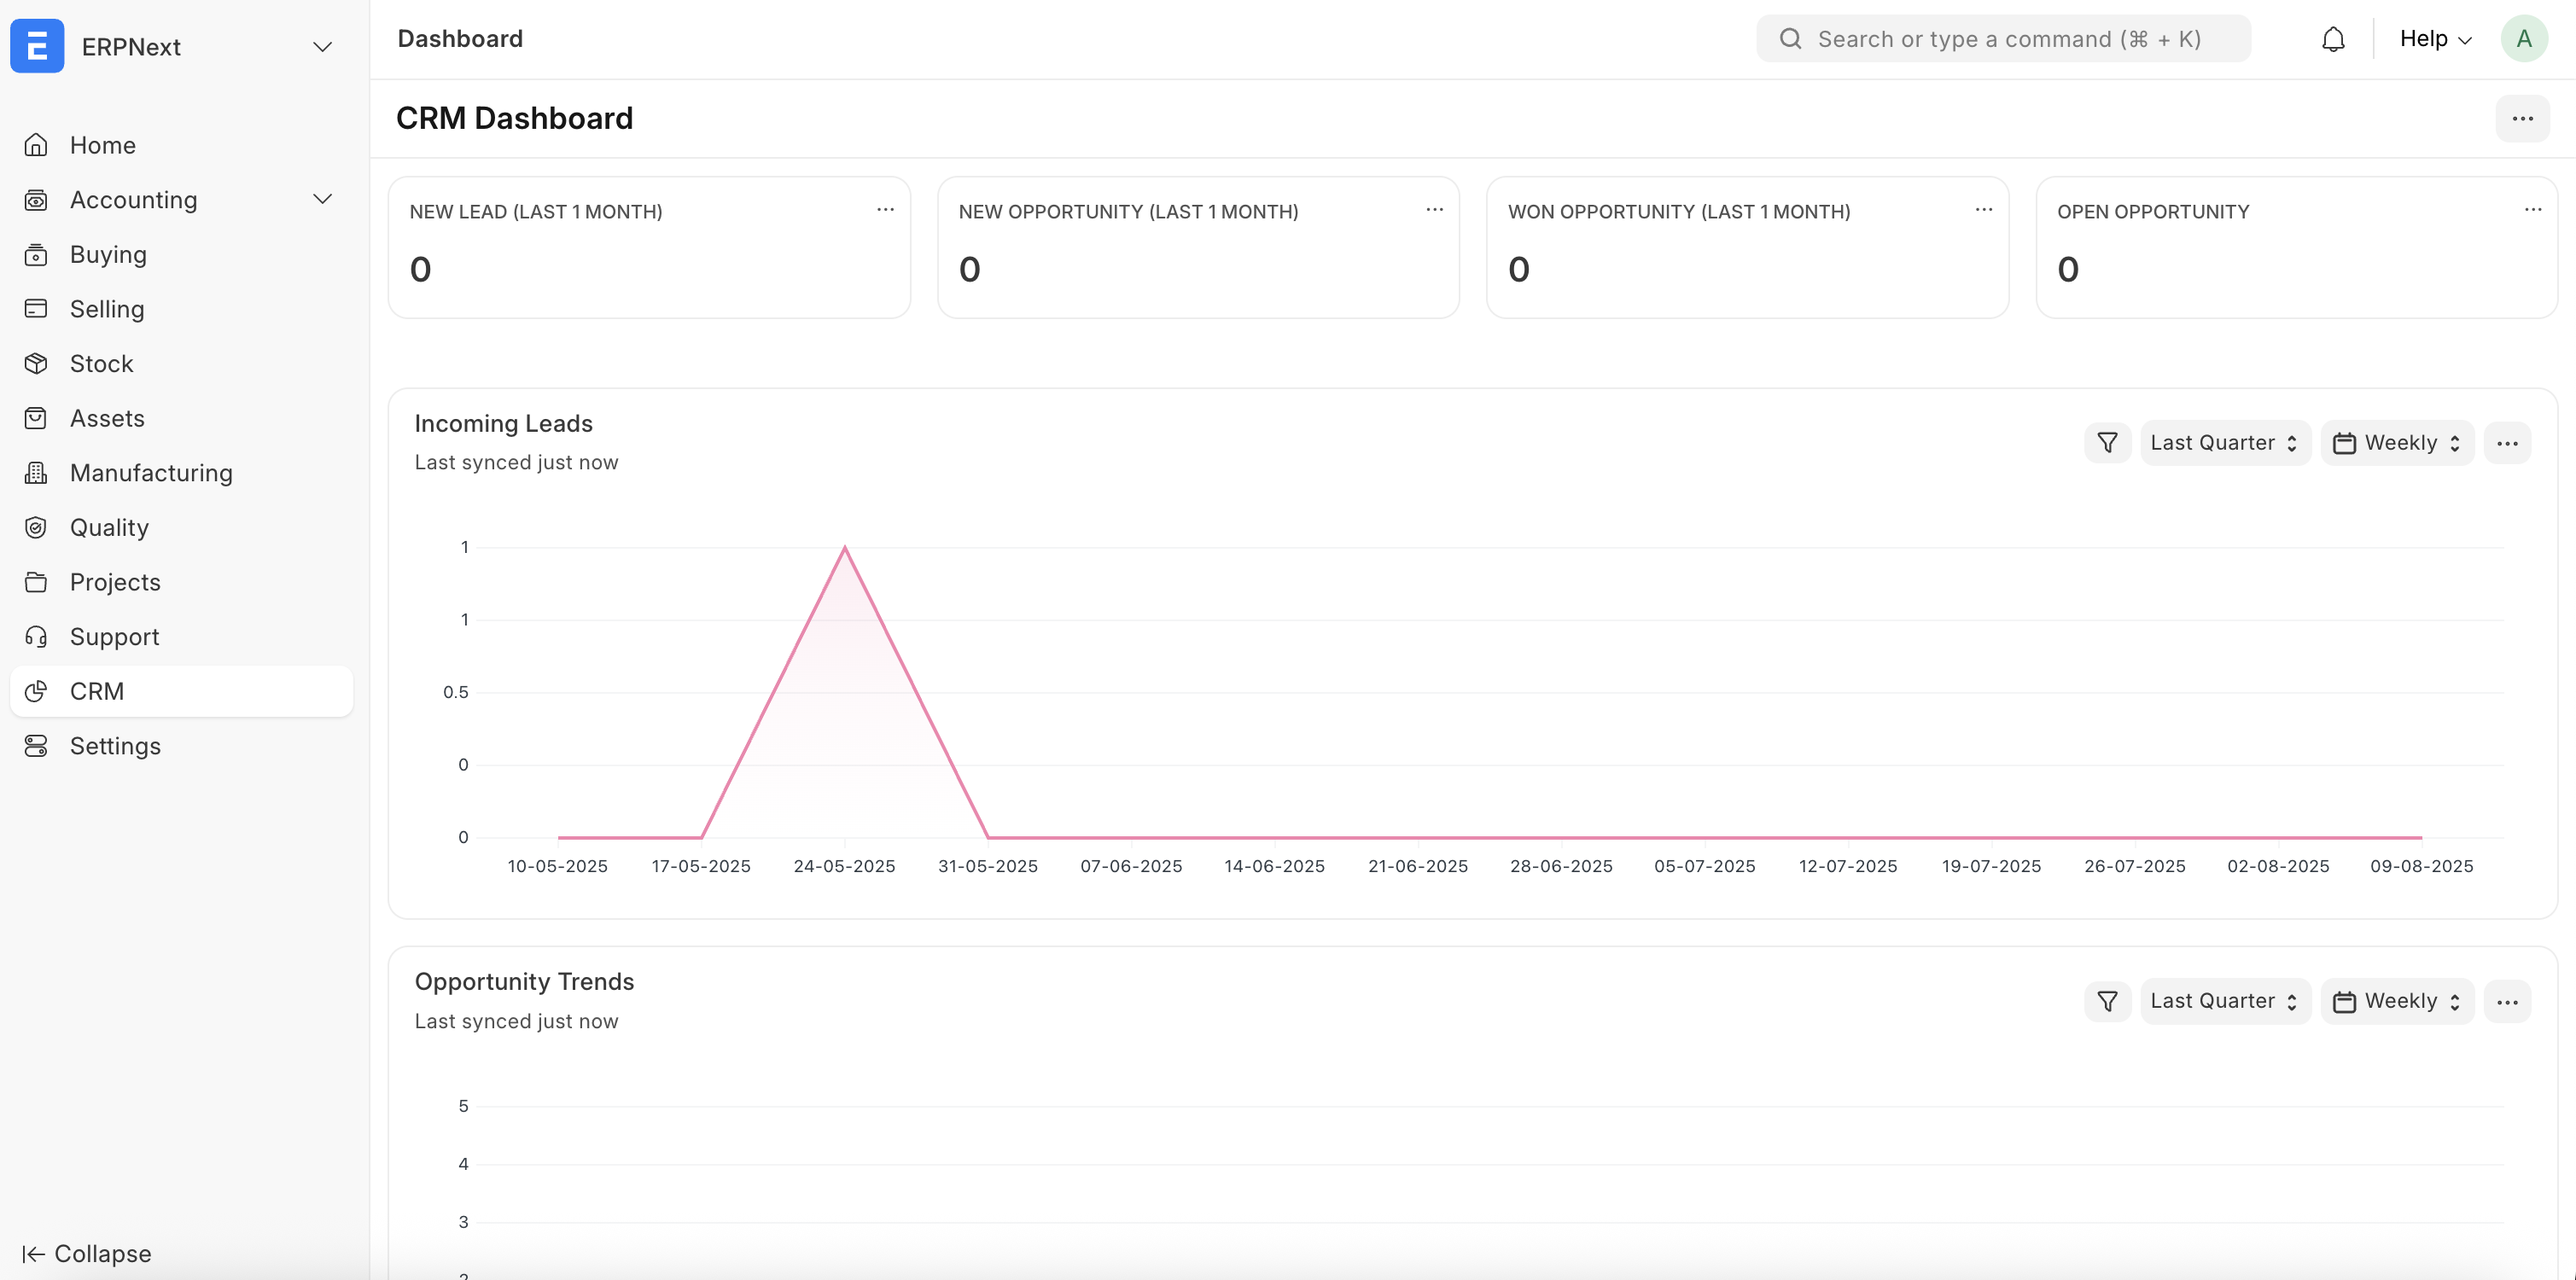Expand the Accounting section chevron
This screenshot has height=1280, width=2576.
click(322, 199)
